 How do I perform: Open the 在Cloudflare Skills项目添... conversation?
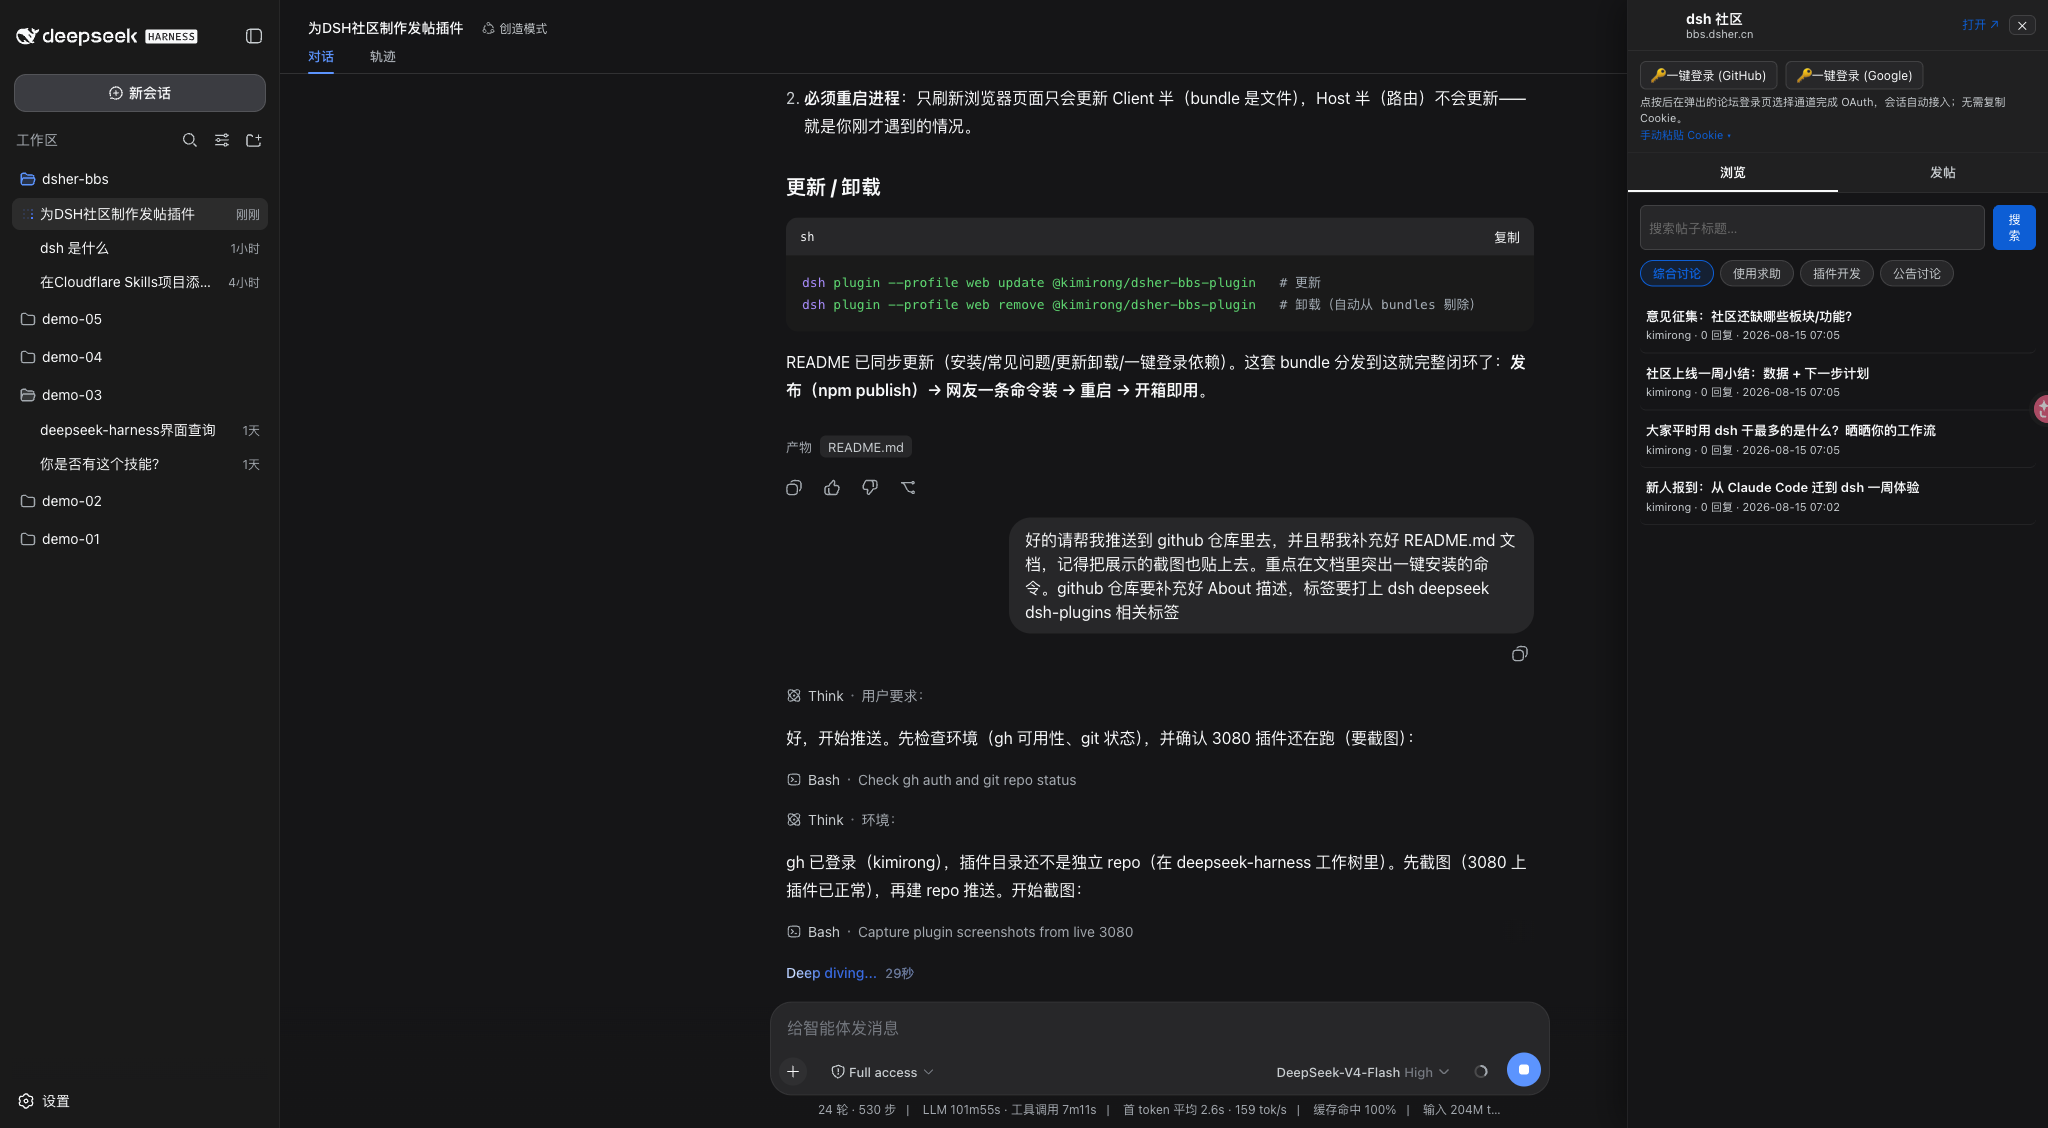point(140,282)
